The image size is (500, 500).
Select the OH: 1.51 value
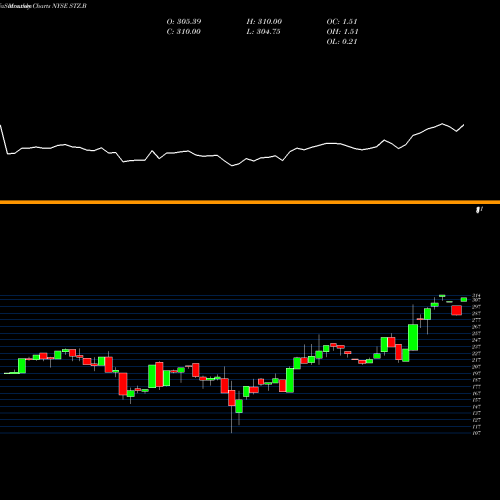[x=342, y=32]
